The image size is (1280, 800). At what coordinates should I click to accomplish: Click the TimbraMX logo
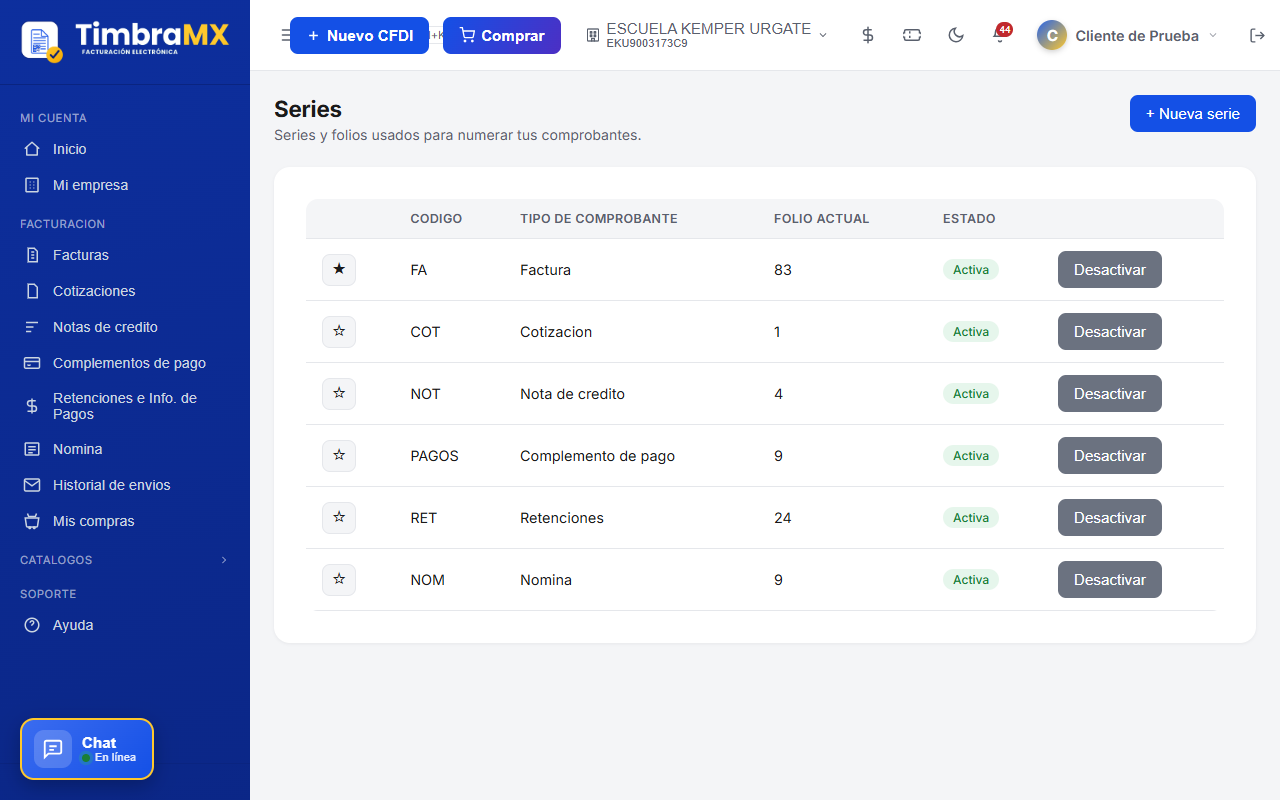125,40
